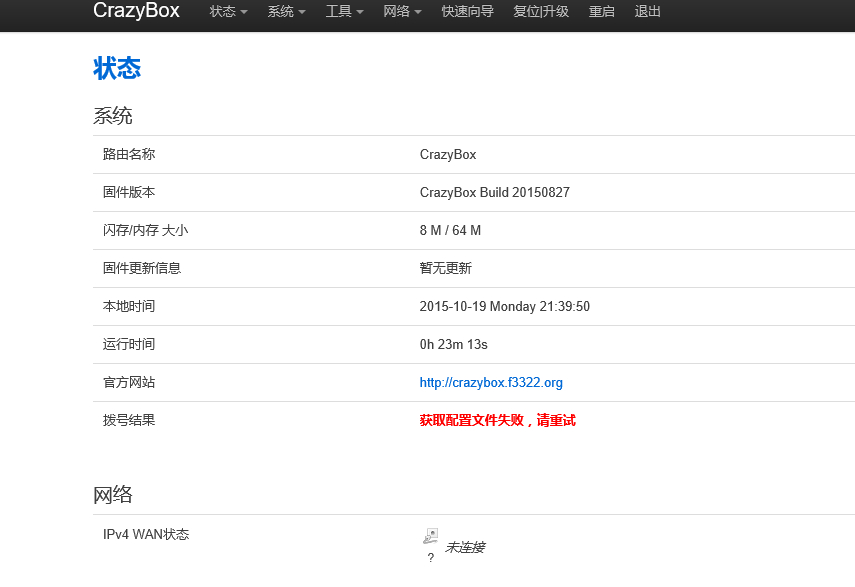The height and width of the screenshot is (587, 855).
Task: Select the 固件更新信息 label
Action: pyautogui.click(x=142, y=268)
